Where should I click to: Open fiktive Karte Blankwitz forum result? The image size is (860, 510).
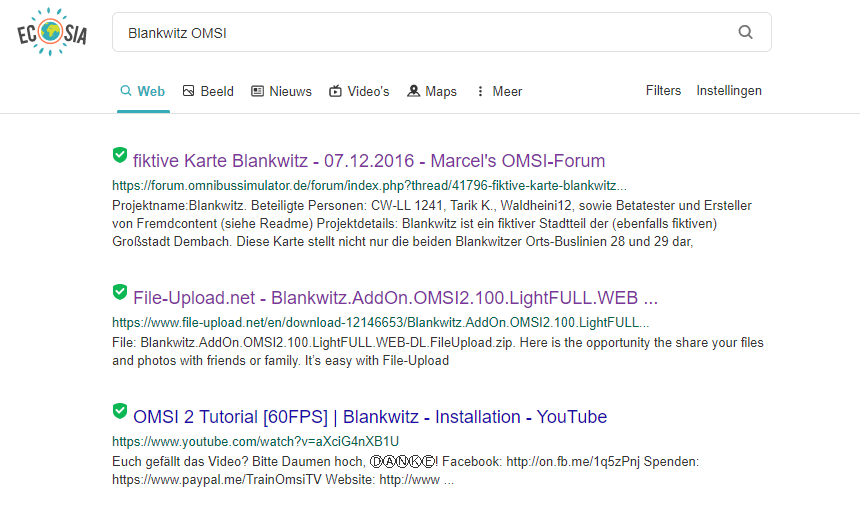coord(368,161)
